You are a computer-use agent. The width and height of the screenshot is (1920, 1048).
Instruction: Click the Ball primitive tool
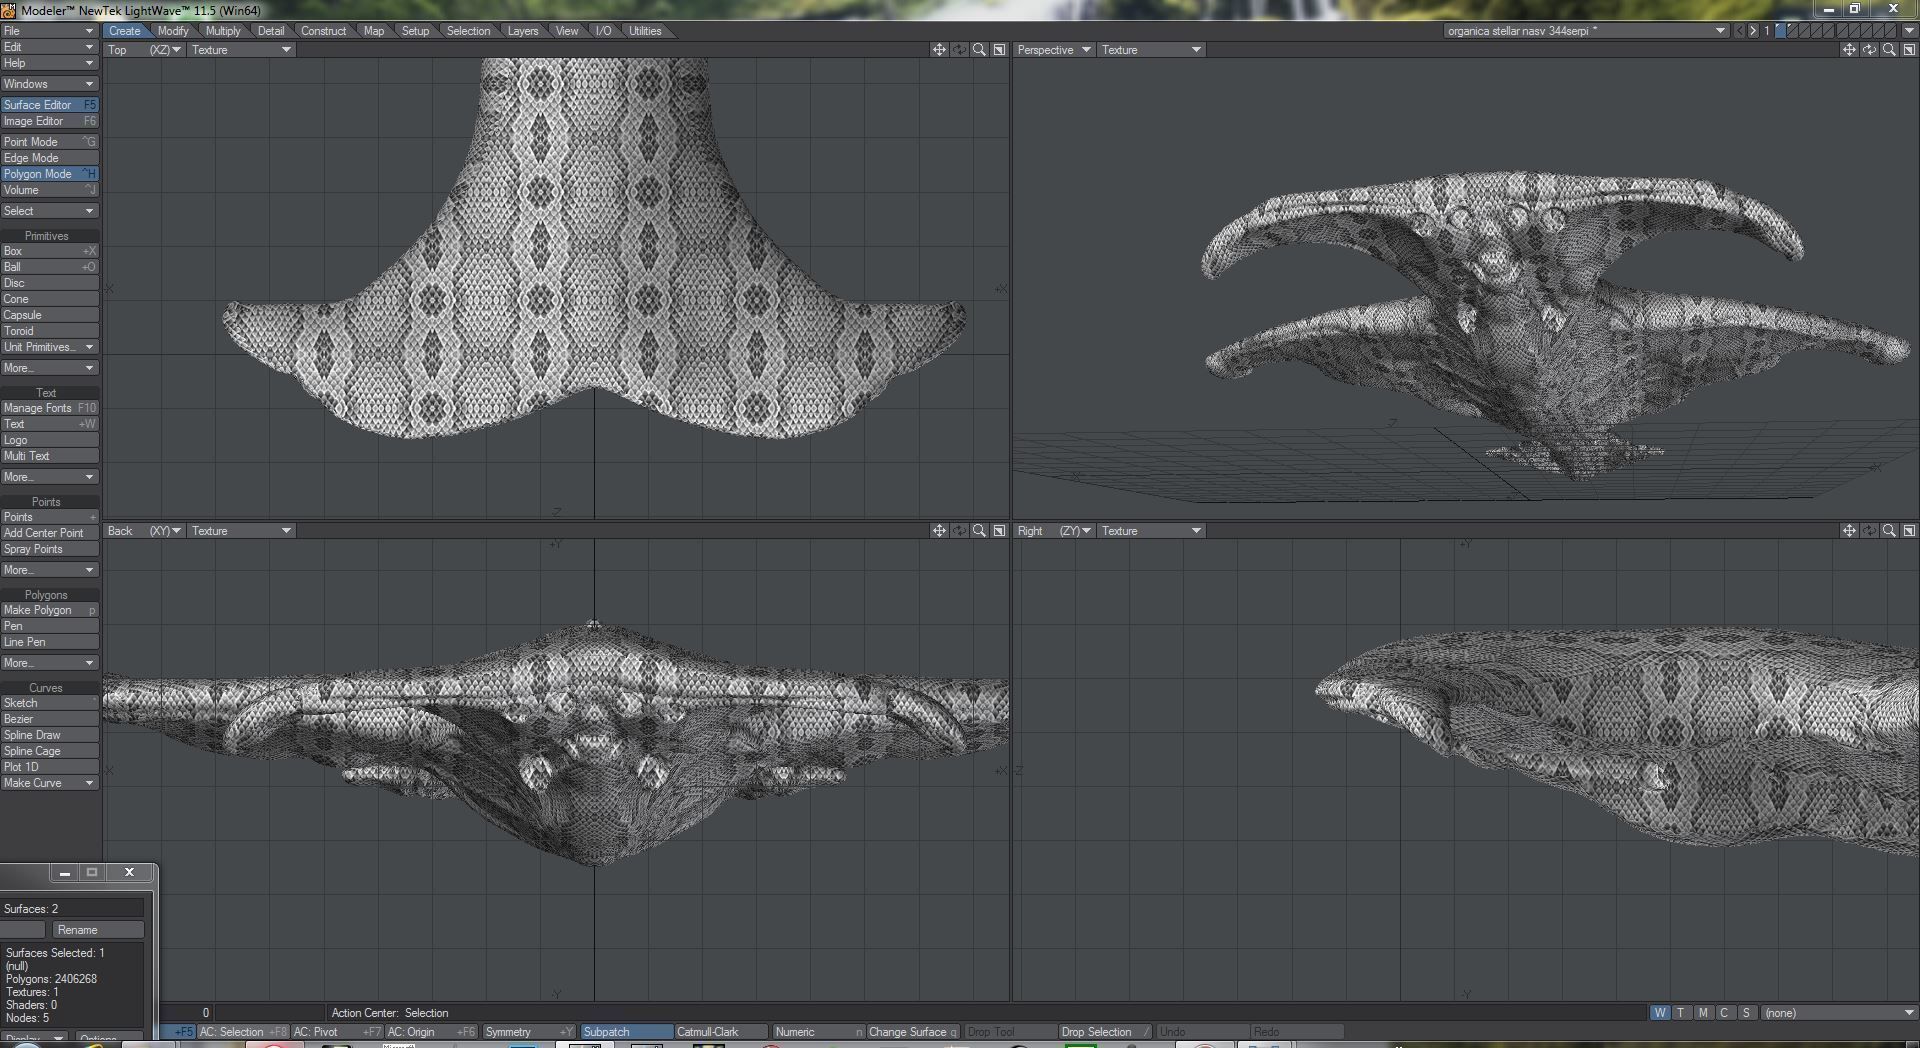click(49, 267)
